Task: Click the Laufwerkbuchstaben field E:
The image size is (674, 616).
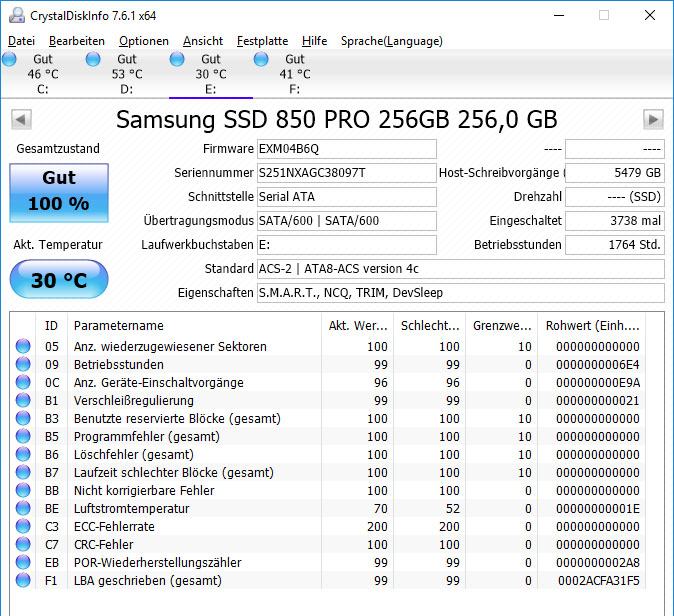Action: tap(346, 245)
